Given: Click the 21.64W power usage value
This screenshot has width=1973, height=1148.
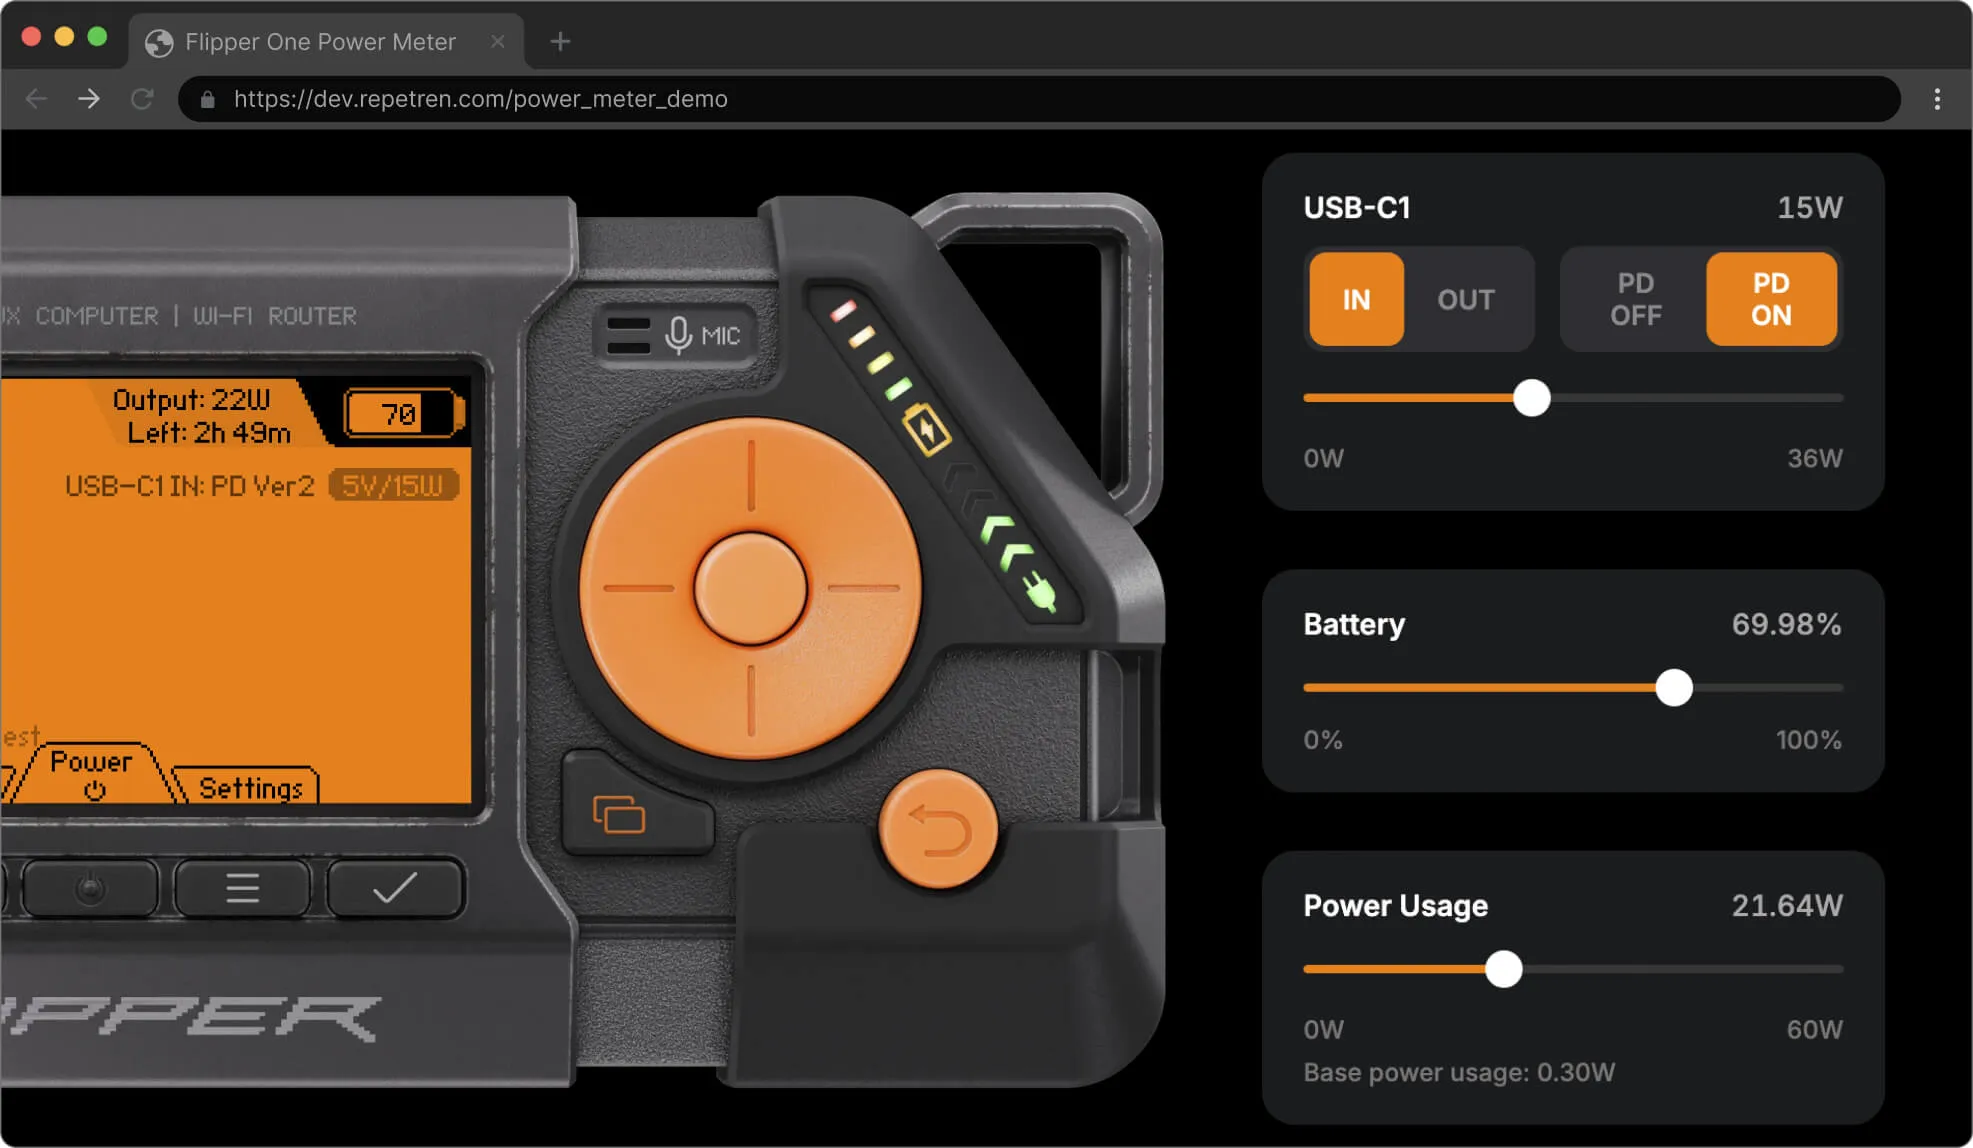Looking at the screenshot, I should click(1786, 905).
